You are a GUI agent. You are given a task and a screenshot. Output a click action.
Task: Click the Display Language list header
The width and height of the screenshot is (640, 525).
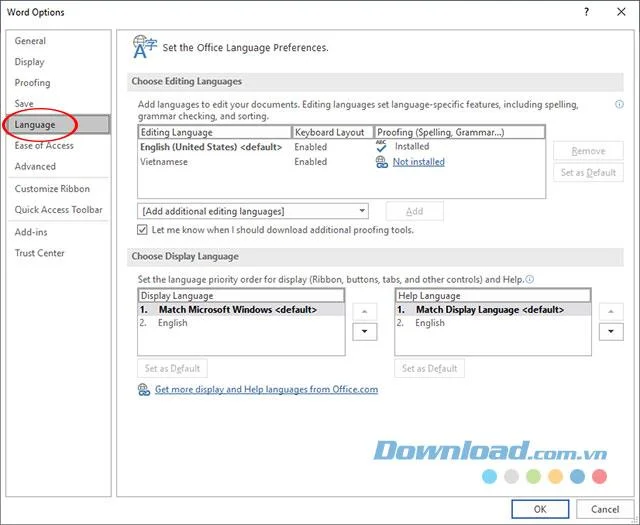(x=241, y=296)
